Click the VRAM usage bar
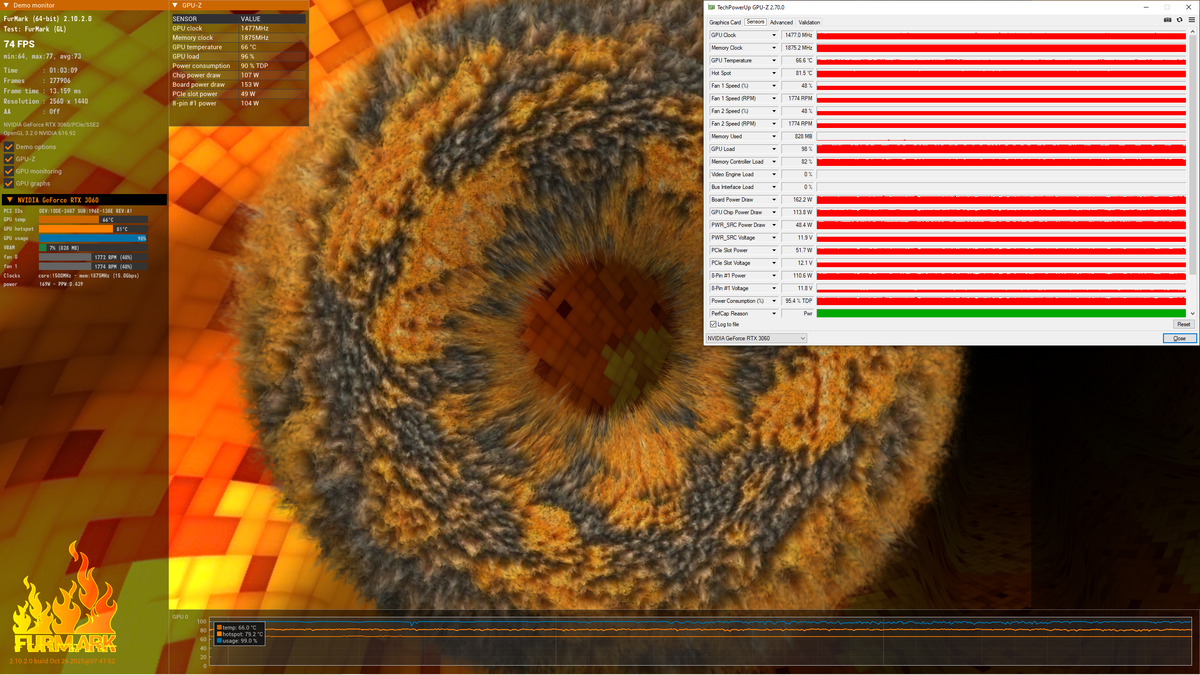 (x=93, y=248)
